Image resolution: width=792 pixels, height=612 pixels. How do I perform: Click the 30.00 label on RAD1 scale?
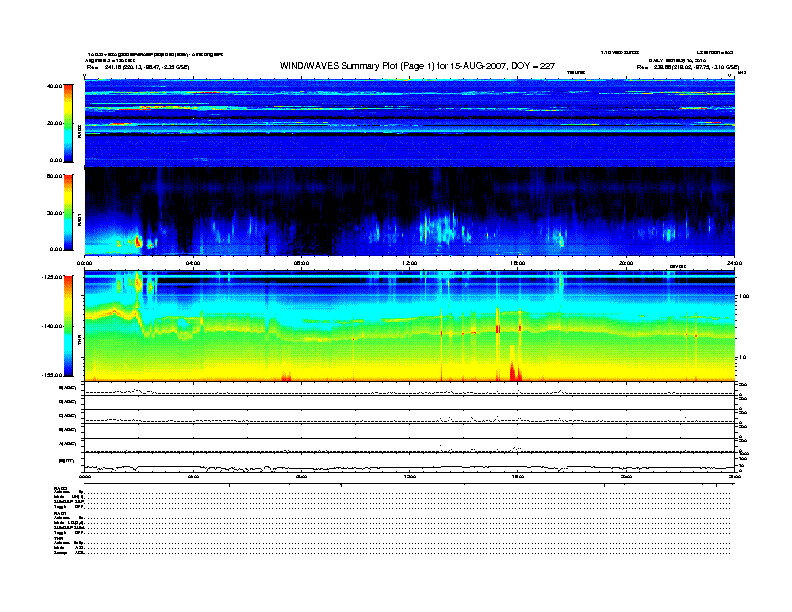tap(55, 213)
